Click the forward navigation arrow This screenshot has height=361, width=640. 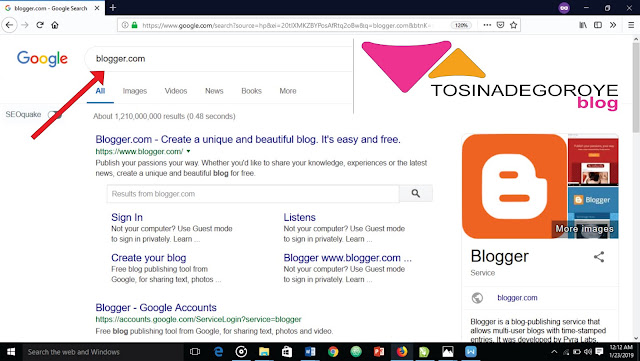click(25, 25)
